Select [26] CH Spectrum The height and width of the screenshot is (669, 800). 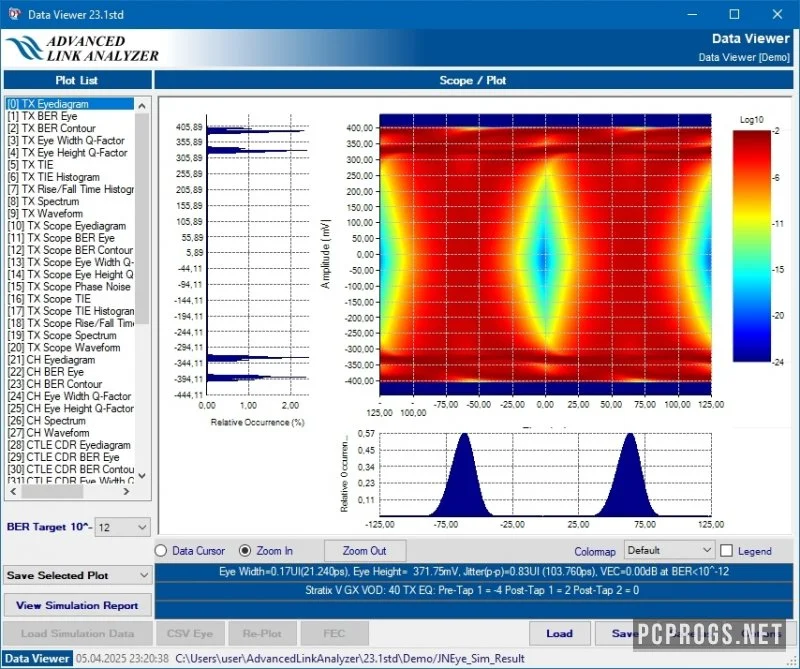(x=70, y=421)
